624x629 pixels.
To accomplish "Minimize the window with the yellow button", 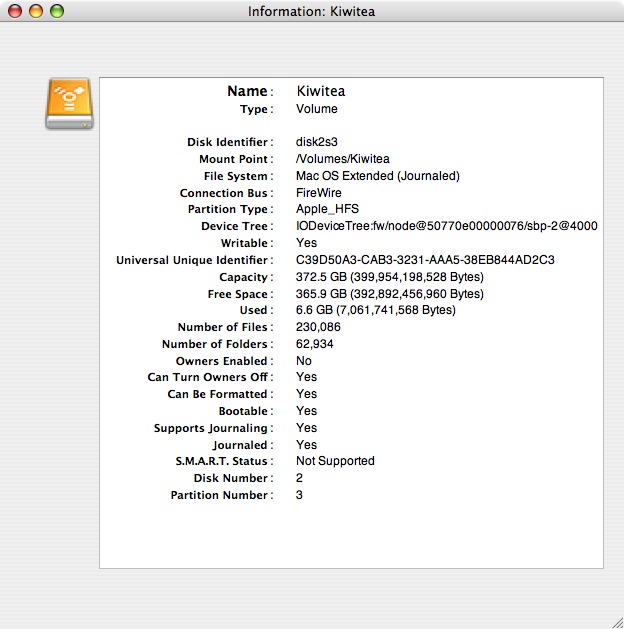I will click(36, 11).
